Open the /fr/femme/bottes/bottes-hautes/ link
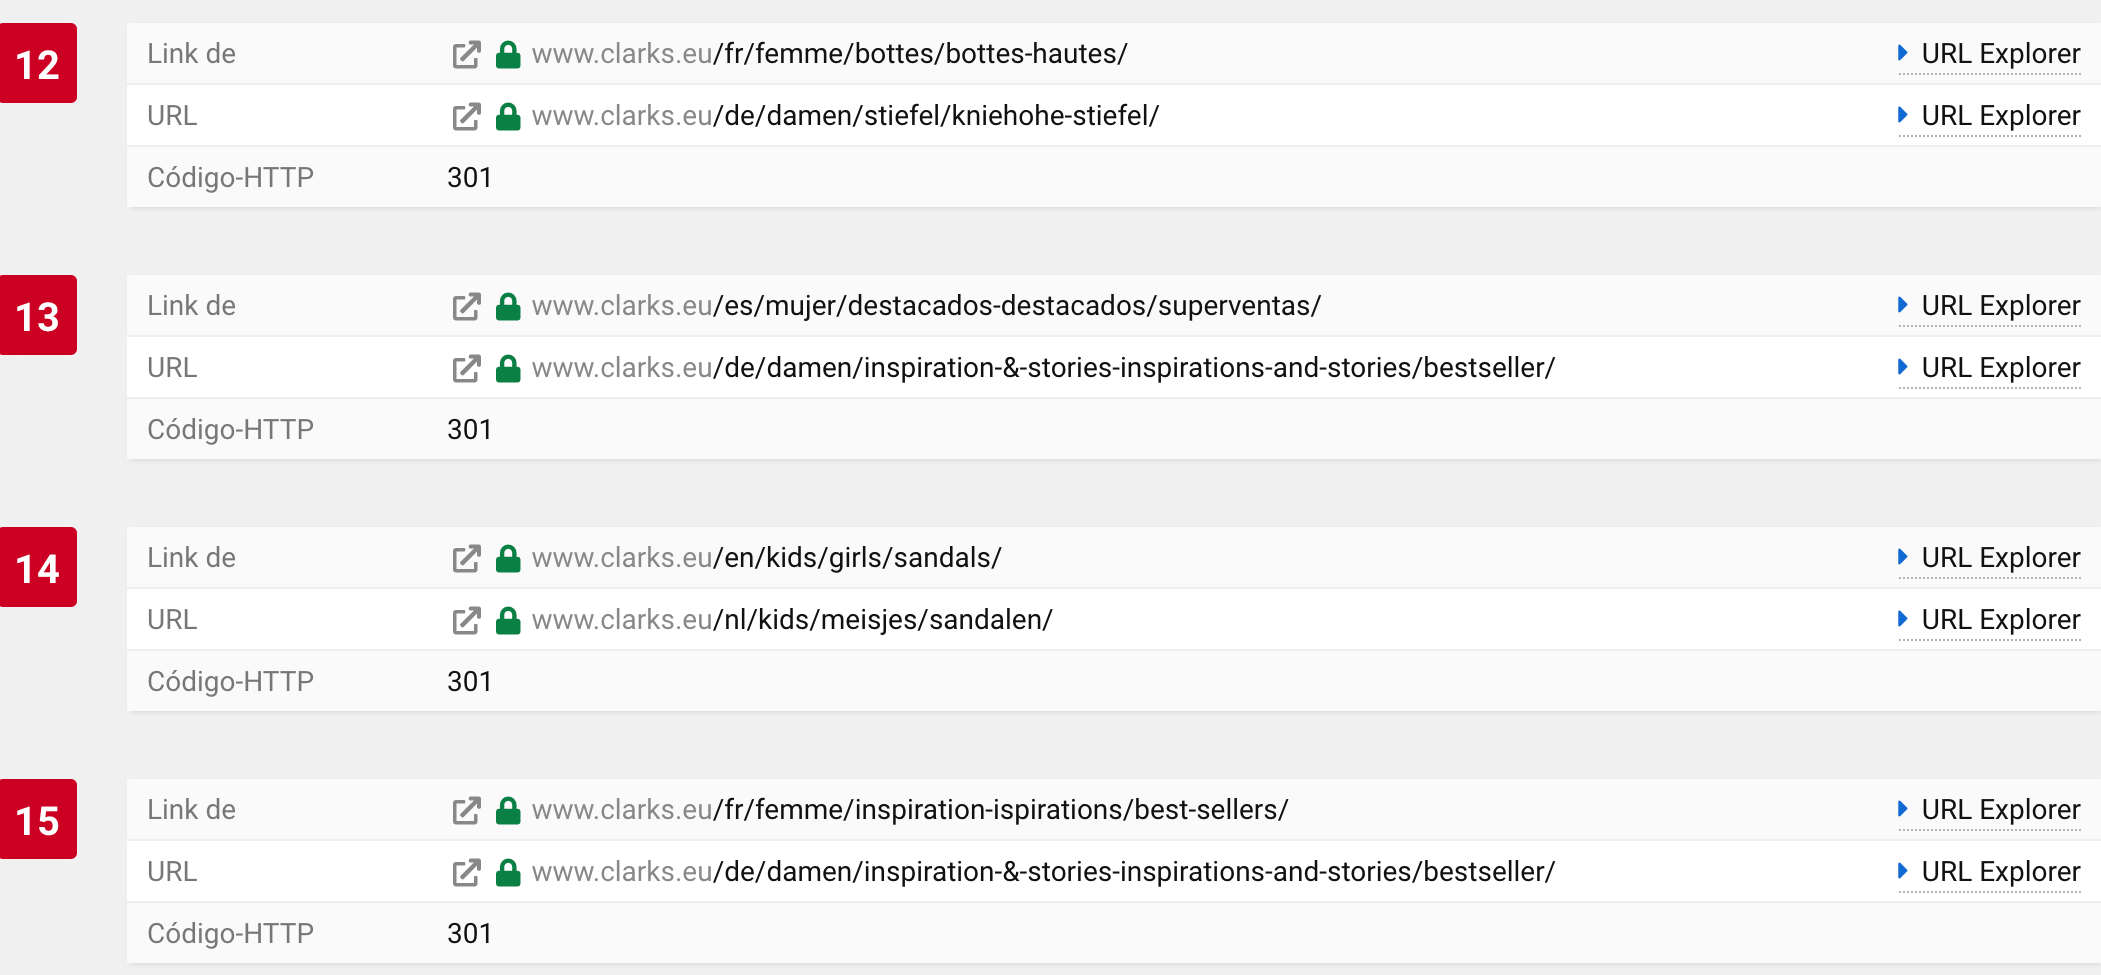Image resolution: width=2101 pixels, height=975 pixels. tap(829, 54)
